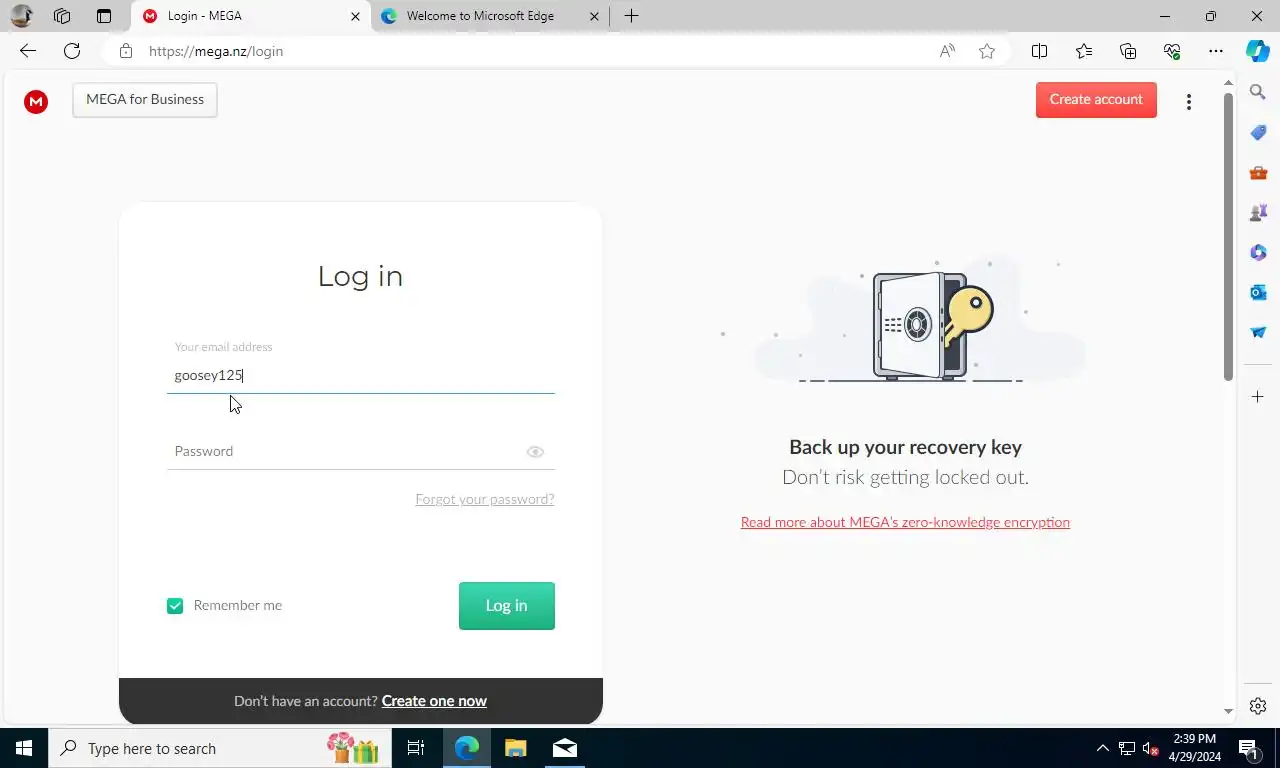
Task: Open Edge profile avatar
Action: 21,16
